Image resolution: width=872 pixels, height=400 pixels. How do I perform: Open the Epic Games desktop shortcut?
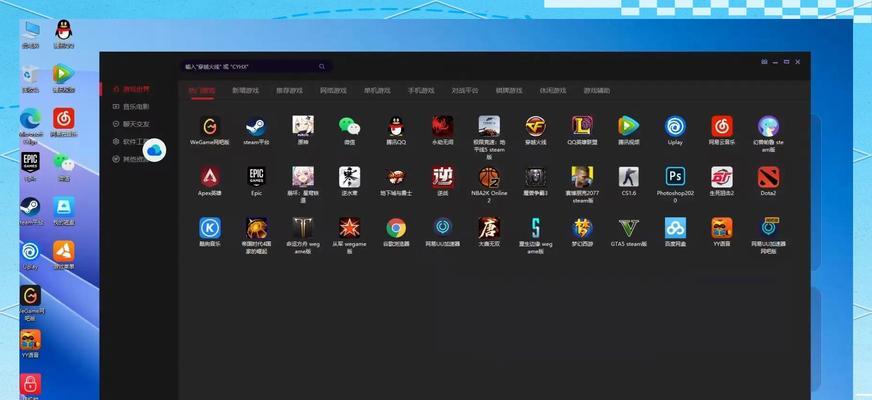tap(30, 162)
